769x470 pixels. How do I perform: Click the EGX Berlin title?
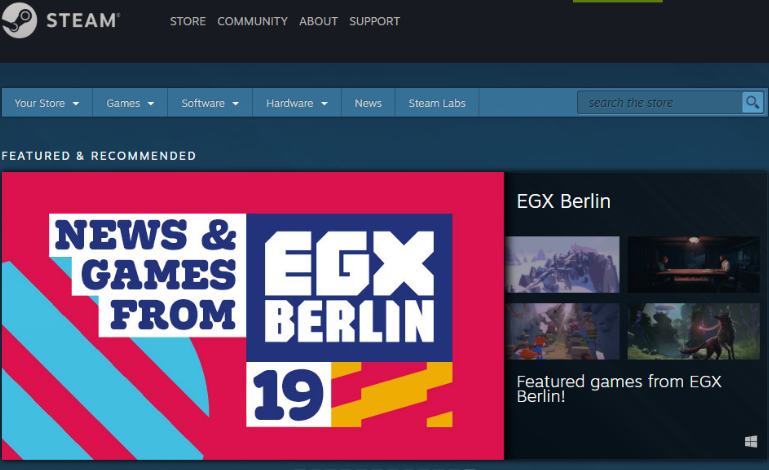[564, 201]
